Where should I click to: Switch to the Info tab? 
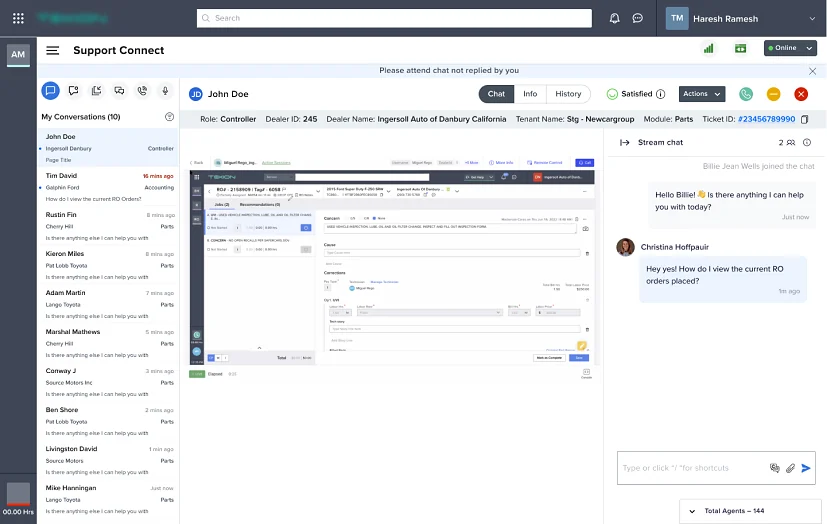[x=530, y=94]
